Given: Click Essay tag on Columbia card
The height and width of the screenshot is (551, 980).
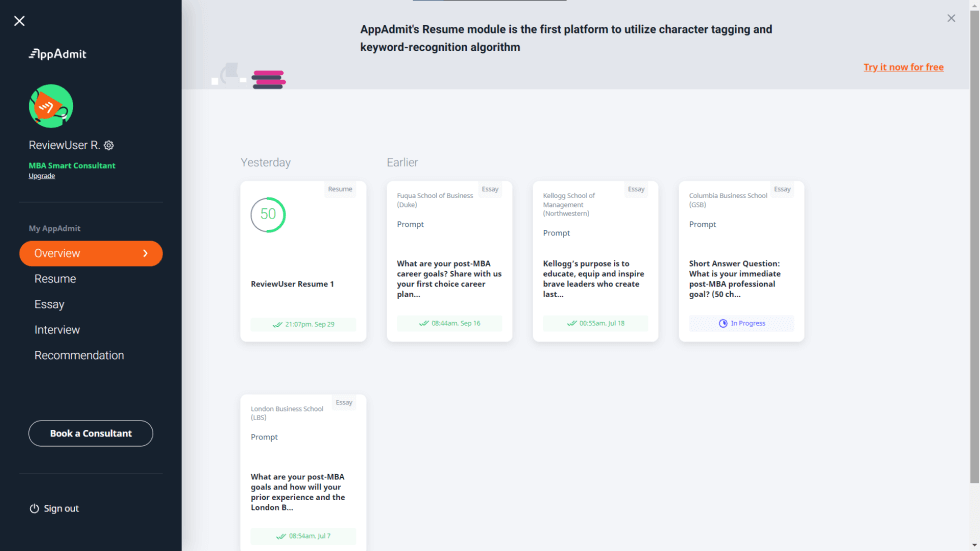Looking at the screenshot, I should [x=782, y=189].
